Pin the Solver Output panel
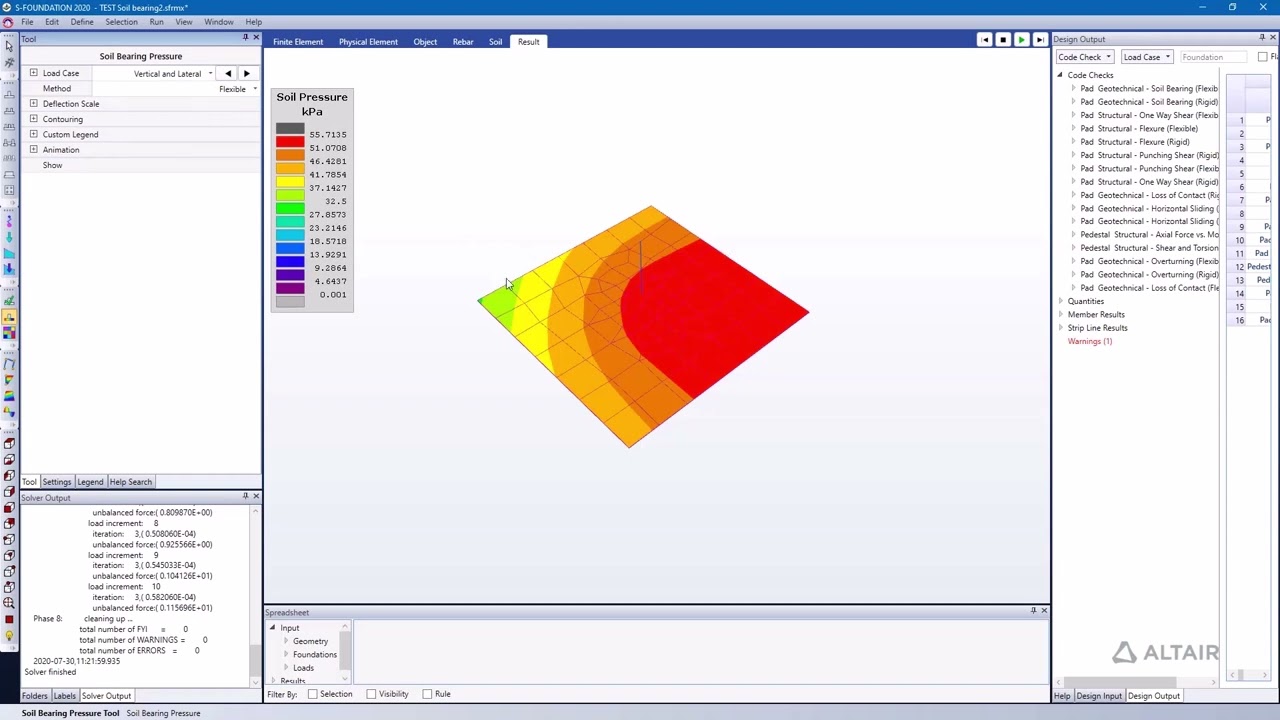Viewport: 1280px width, 720px height. click(x=245, y=496)
